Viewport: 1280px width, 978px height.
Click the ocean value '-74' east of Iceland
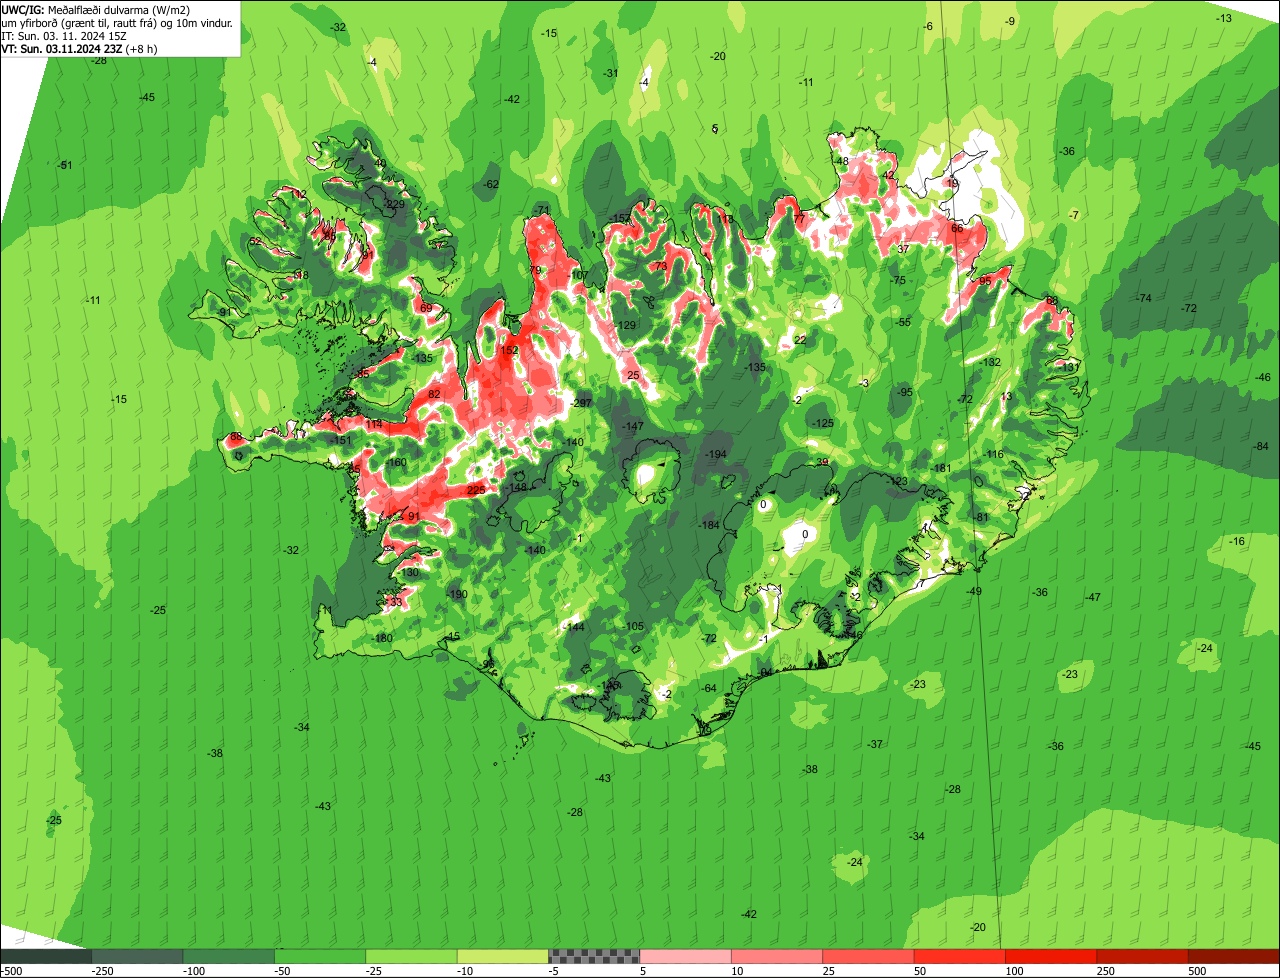pyautogui.click(x=1145, y=298)
